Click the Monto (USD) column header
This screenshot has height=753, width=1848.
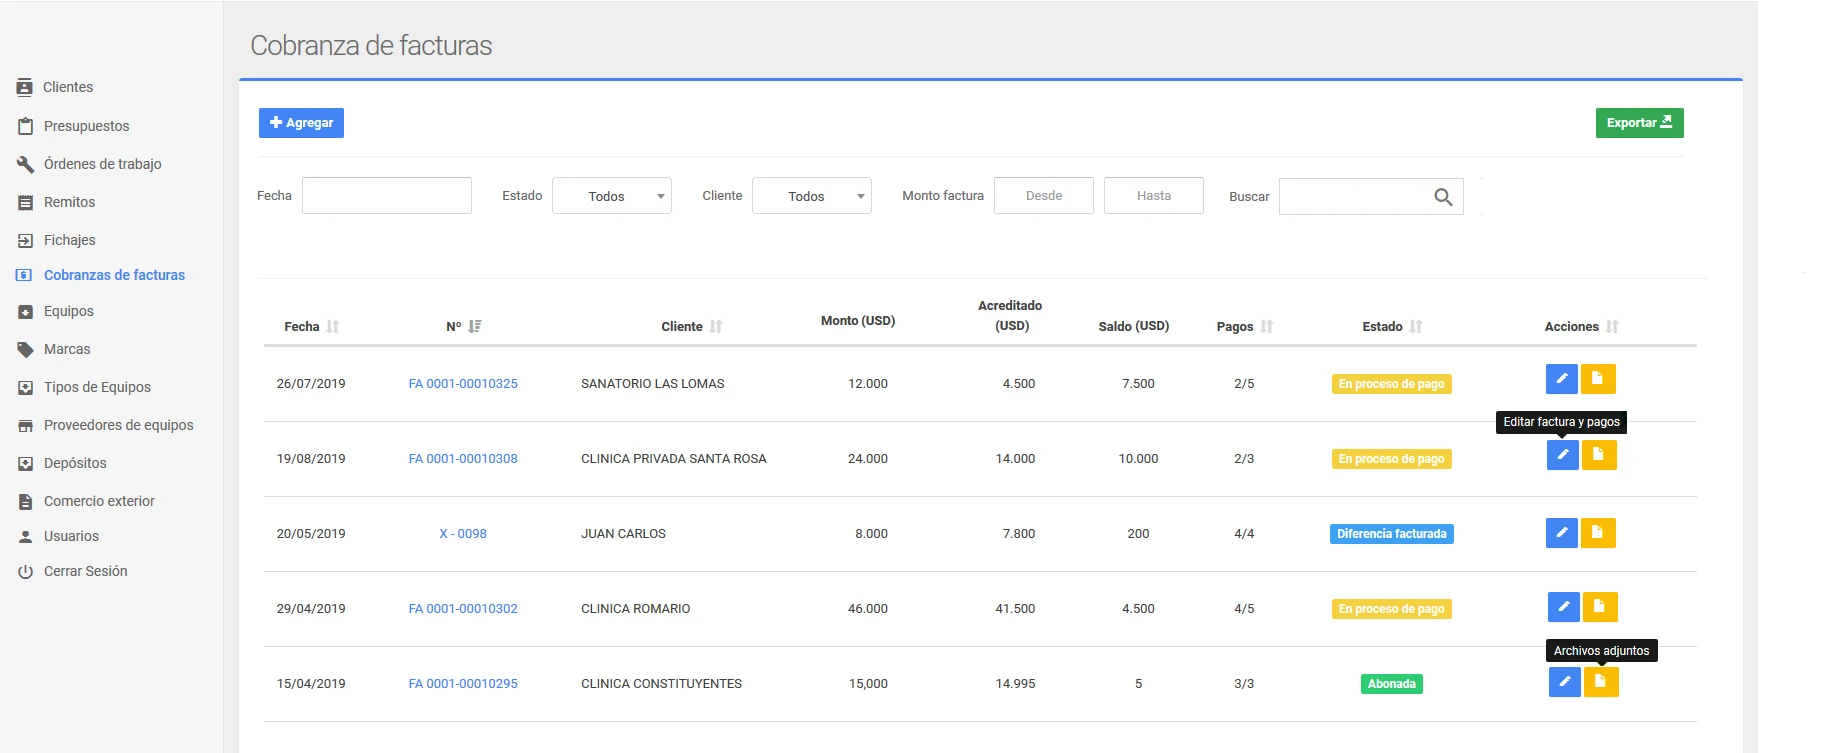(858, 321)
